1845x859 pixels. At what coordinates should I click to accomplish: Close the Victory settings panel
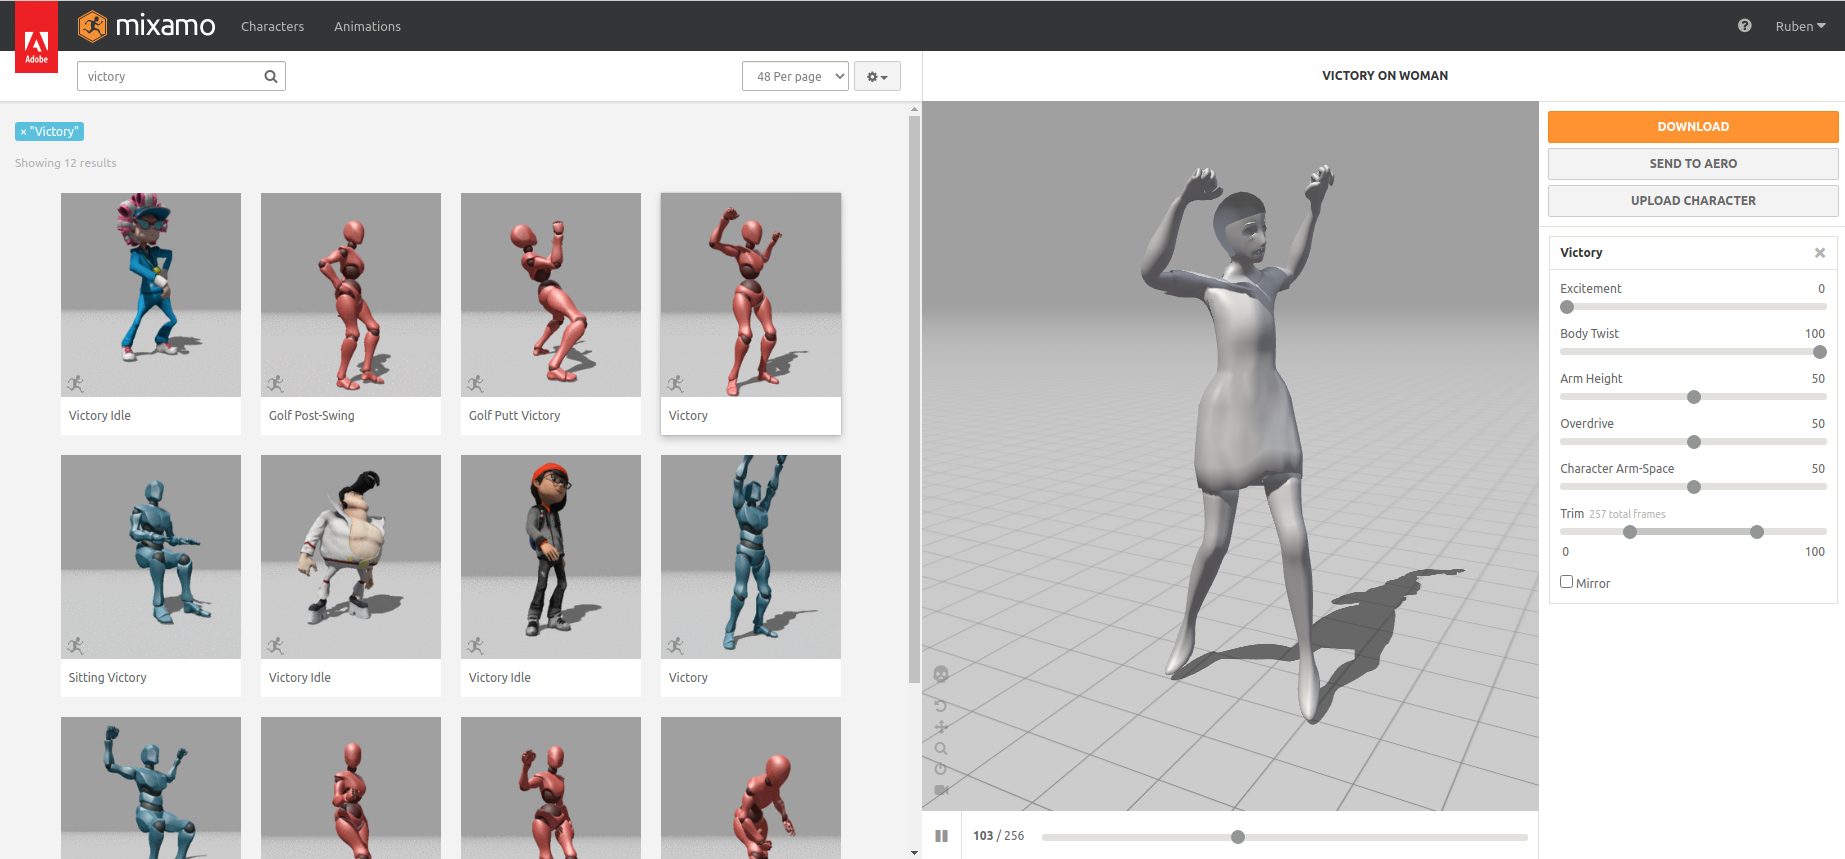tap(1820, 253)
